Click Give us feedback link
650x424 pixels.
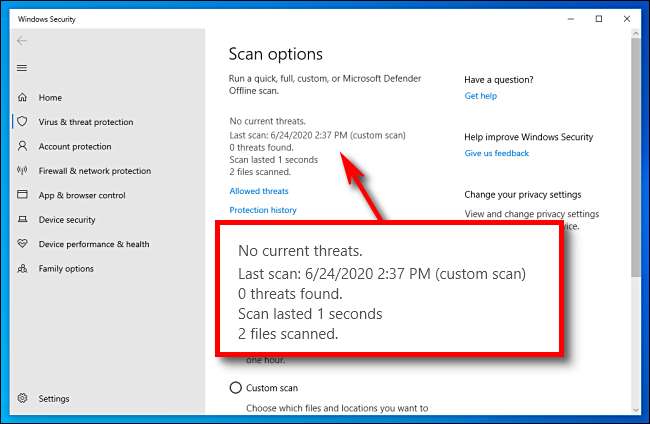coord(496,153)
